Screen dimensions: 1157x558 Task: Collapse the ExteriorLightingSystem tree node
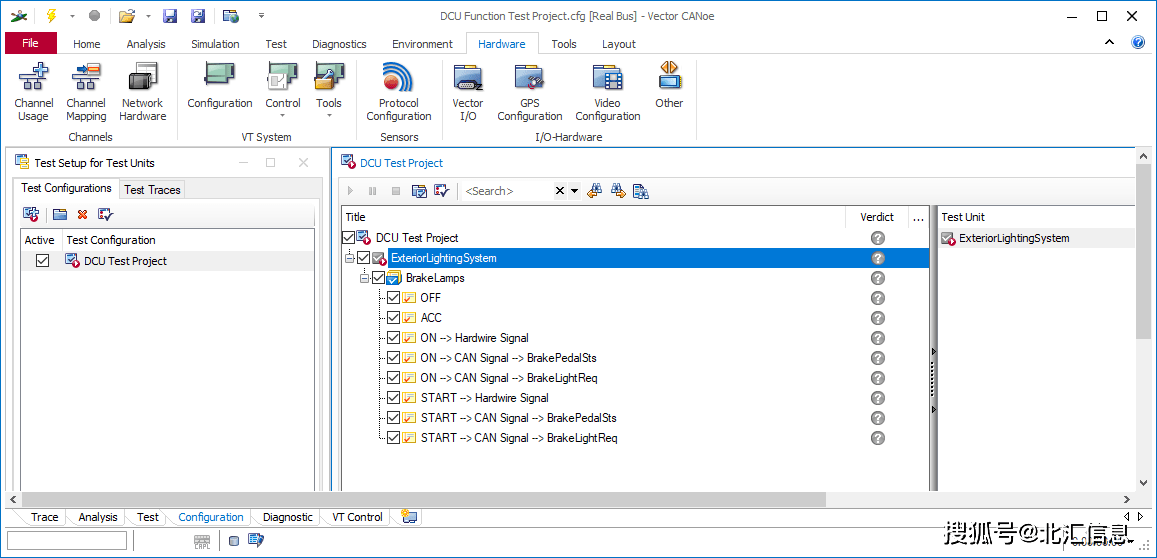350,258
